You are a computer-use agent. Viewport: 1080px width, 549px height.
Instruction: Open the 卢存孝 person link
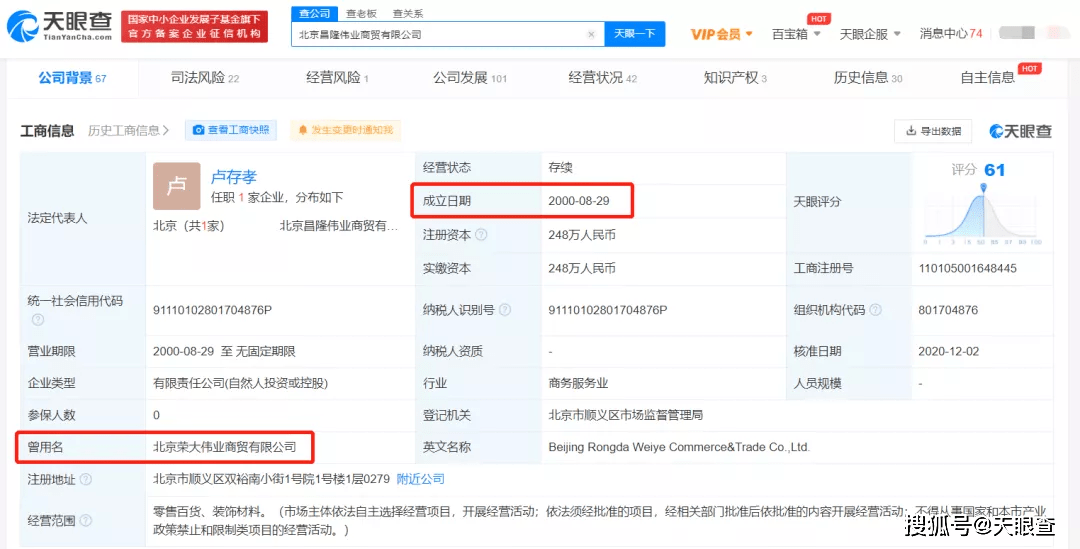click(233, 177)
